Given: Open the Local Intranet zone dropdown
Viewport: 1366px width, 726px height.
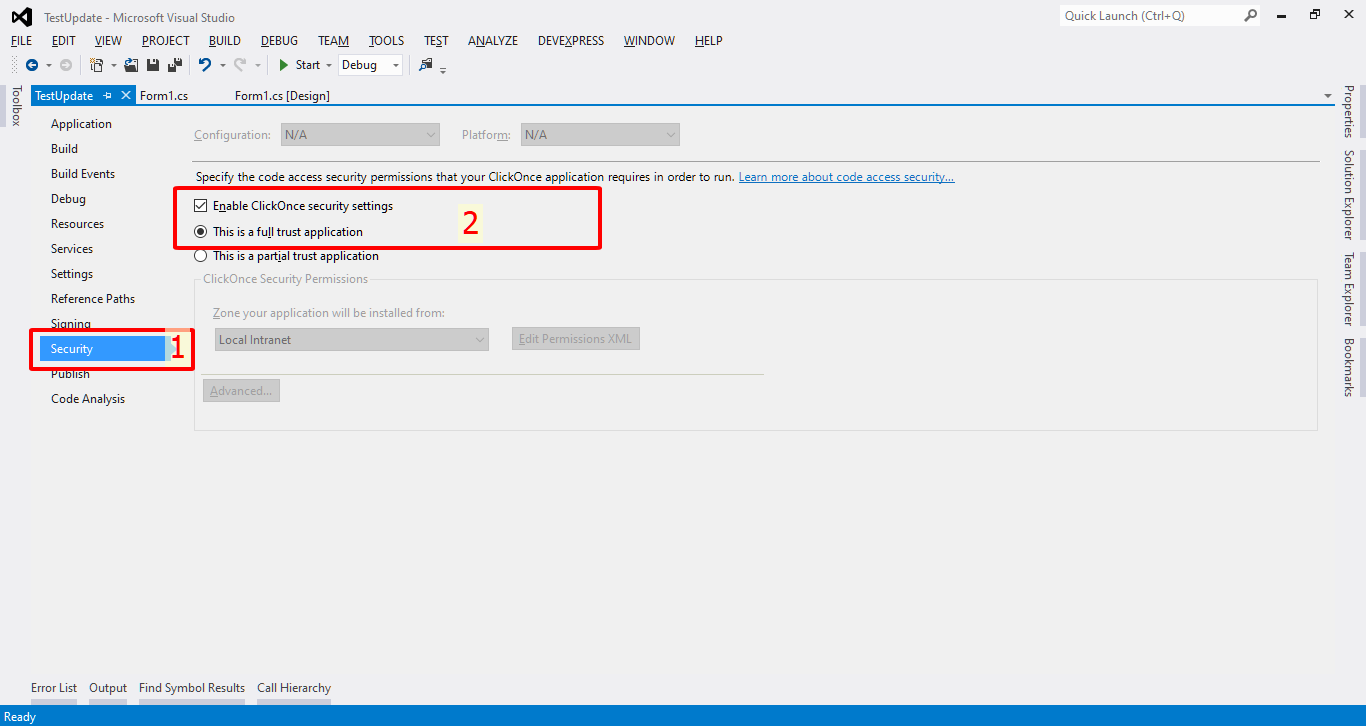Looking at the screenshot, I should [x=352, y=340].
